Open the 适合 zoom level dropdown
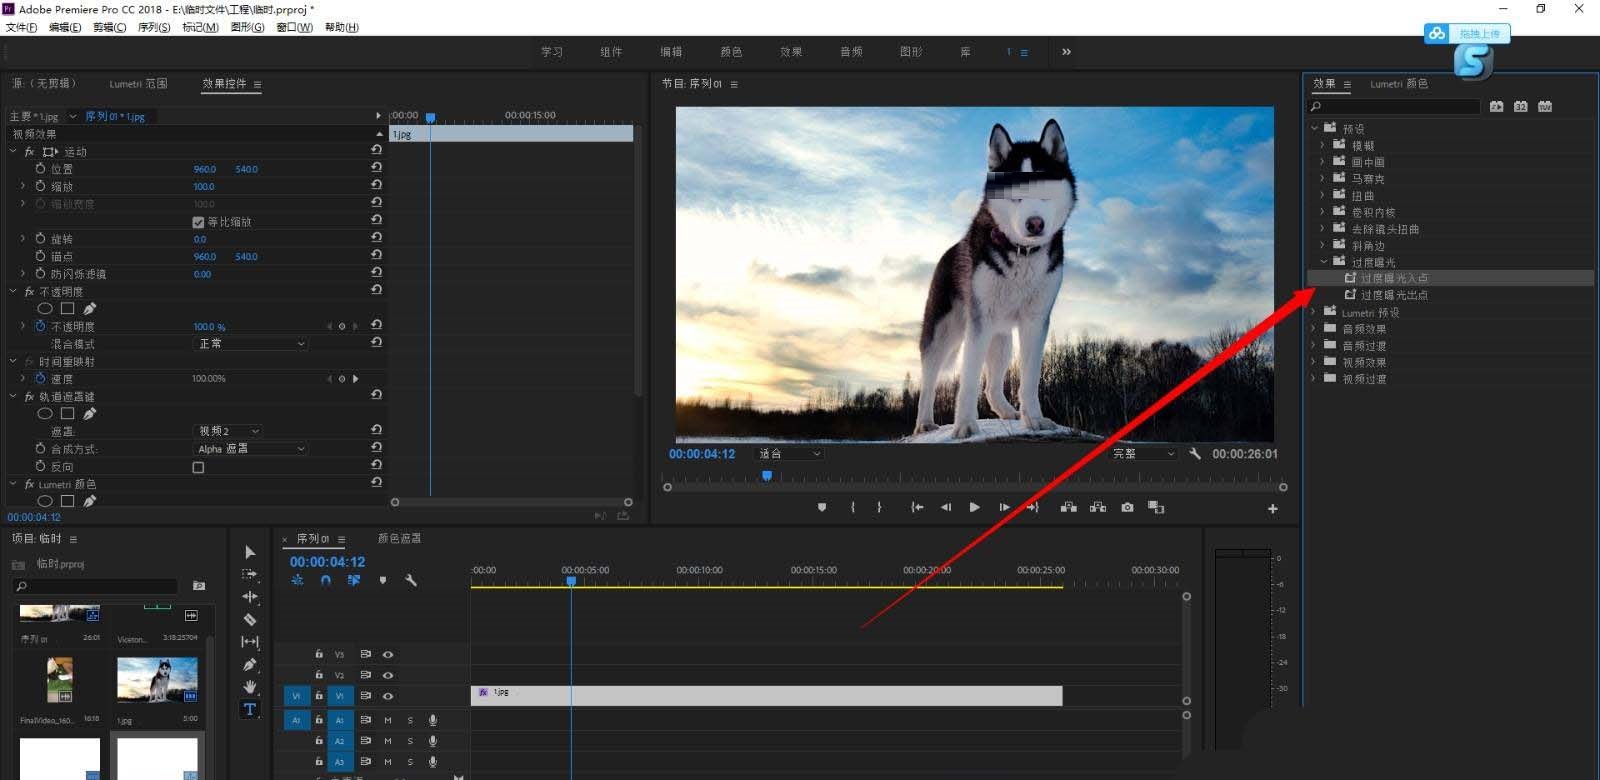This screenshot has height=780, width=1600. [x=789, y=454]
